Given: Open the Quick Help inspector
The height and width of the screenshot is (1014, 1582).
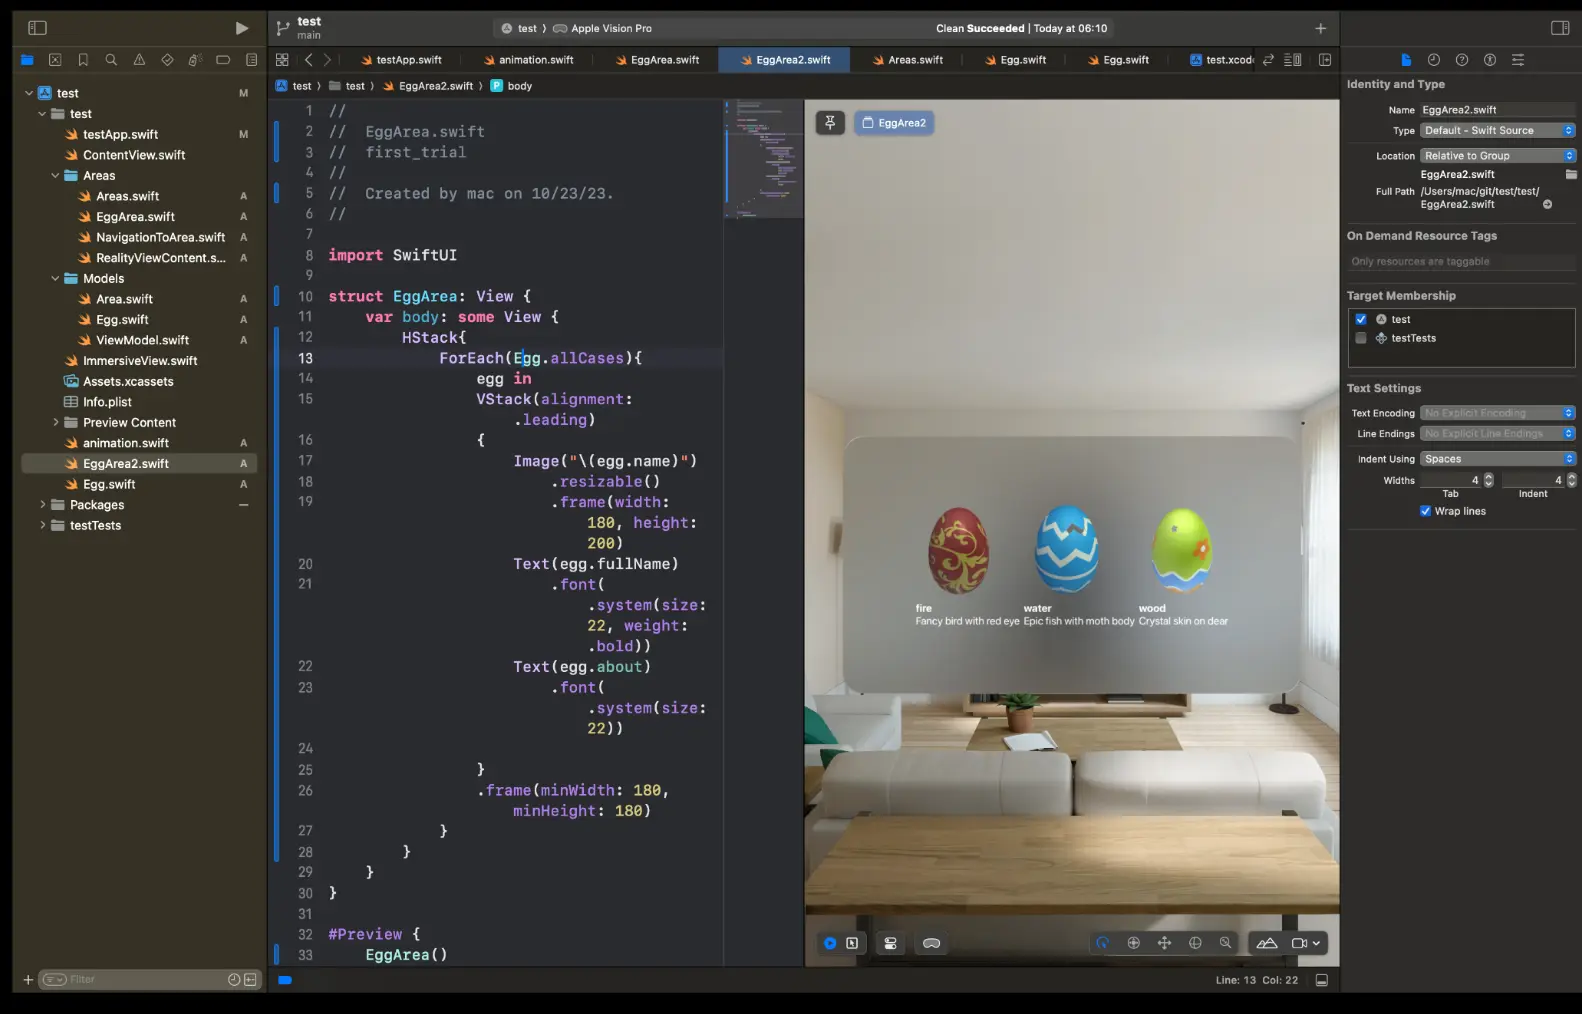Looking at the screenshot, I should click(x=1462, y=60).
